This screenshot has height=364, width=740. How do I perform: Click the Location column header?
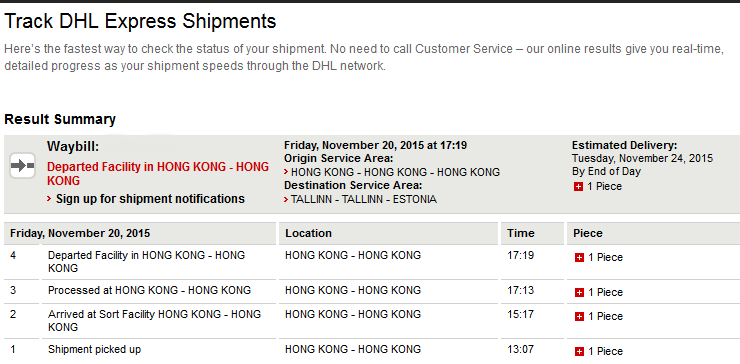point(309,233)
